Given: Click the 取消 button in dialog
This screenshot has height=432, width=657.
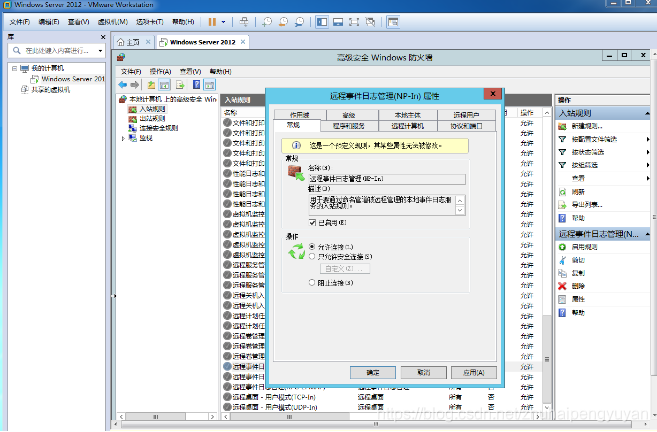Looking at the screenshot, I should tap(424, 372).
